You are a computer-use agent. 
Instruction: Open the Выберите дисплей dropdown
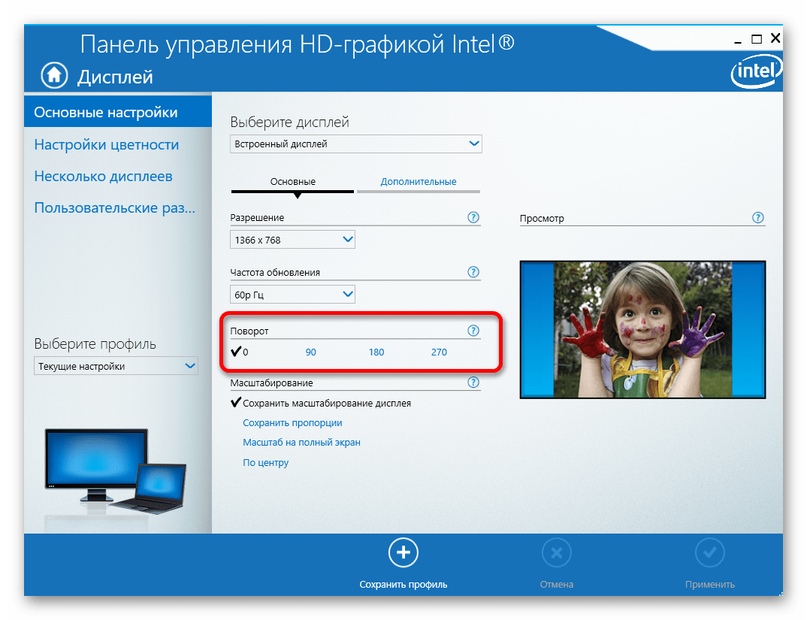356,144
